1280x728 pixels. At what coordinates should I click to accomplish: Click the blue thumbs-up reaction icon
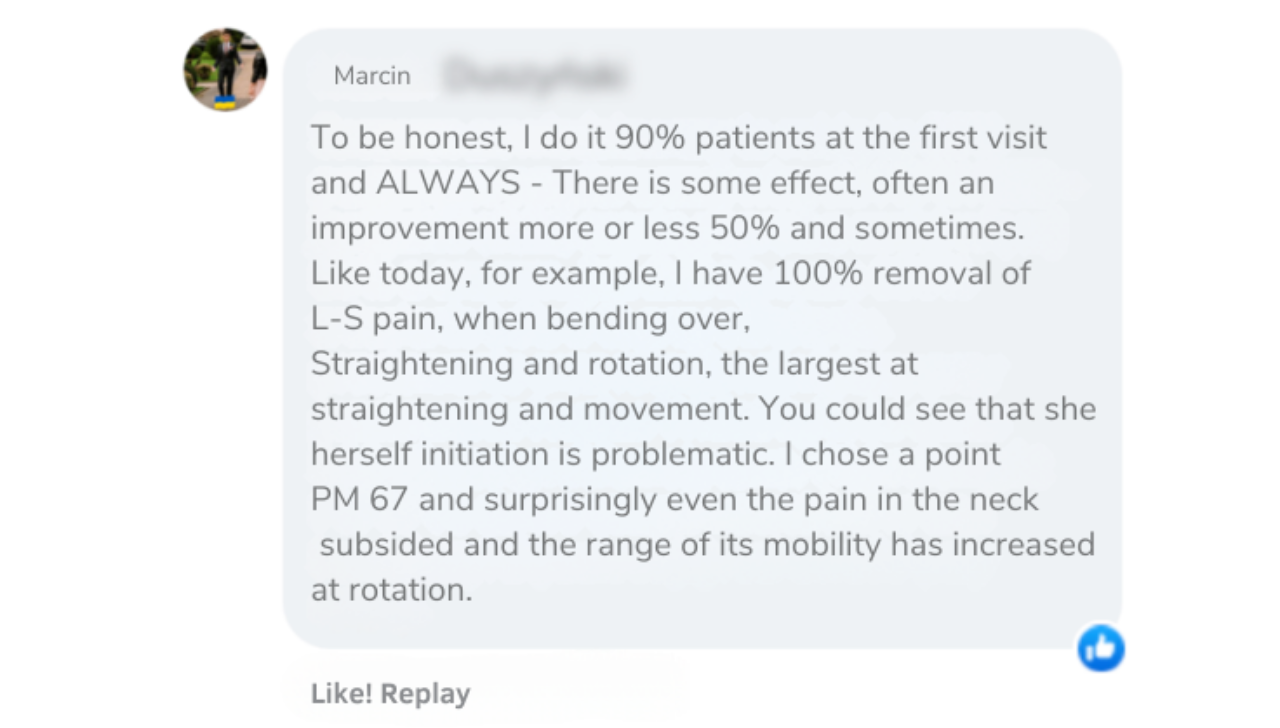[1100, 648]
